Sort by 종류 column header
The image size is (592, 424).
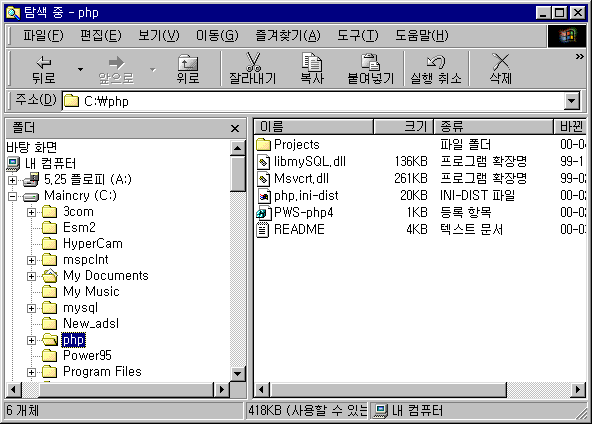tap(494, 126)
